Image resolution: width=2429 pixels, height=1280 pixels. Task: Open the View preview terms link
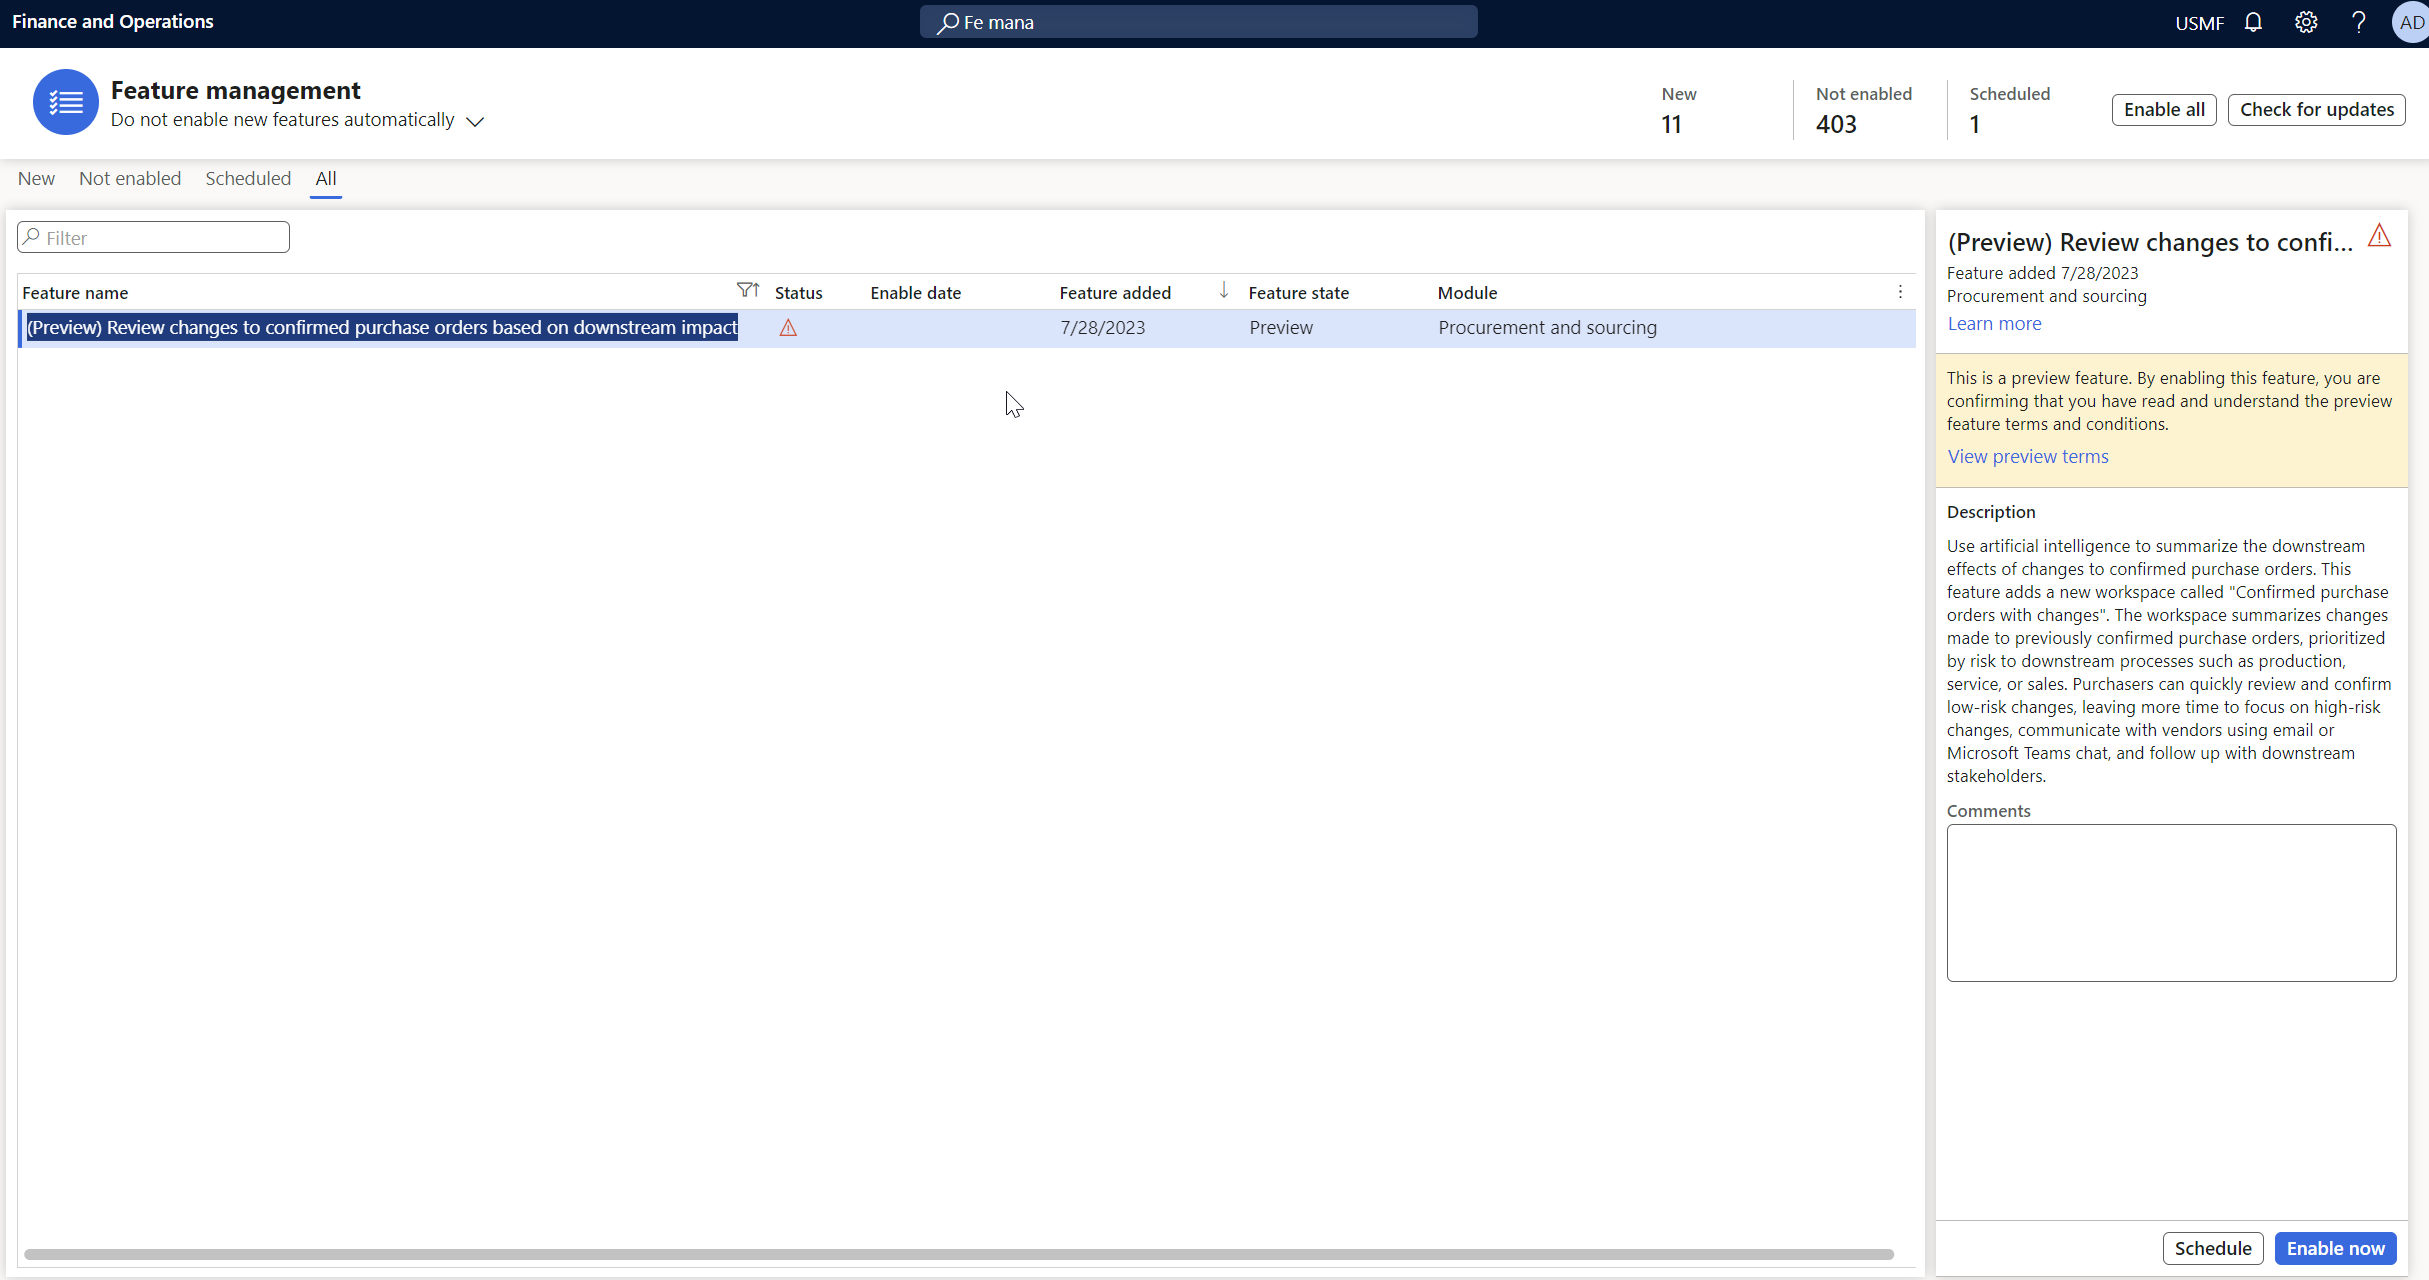2027,455
